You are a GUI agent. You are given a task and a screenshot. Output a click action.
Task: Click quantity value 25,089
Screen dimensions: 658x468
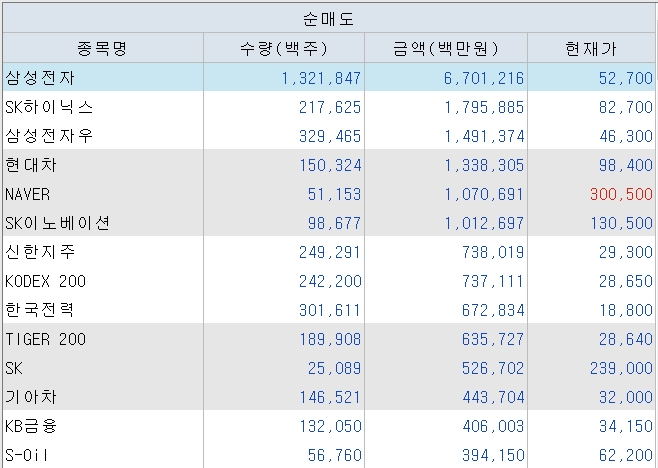tap(334, 369)
